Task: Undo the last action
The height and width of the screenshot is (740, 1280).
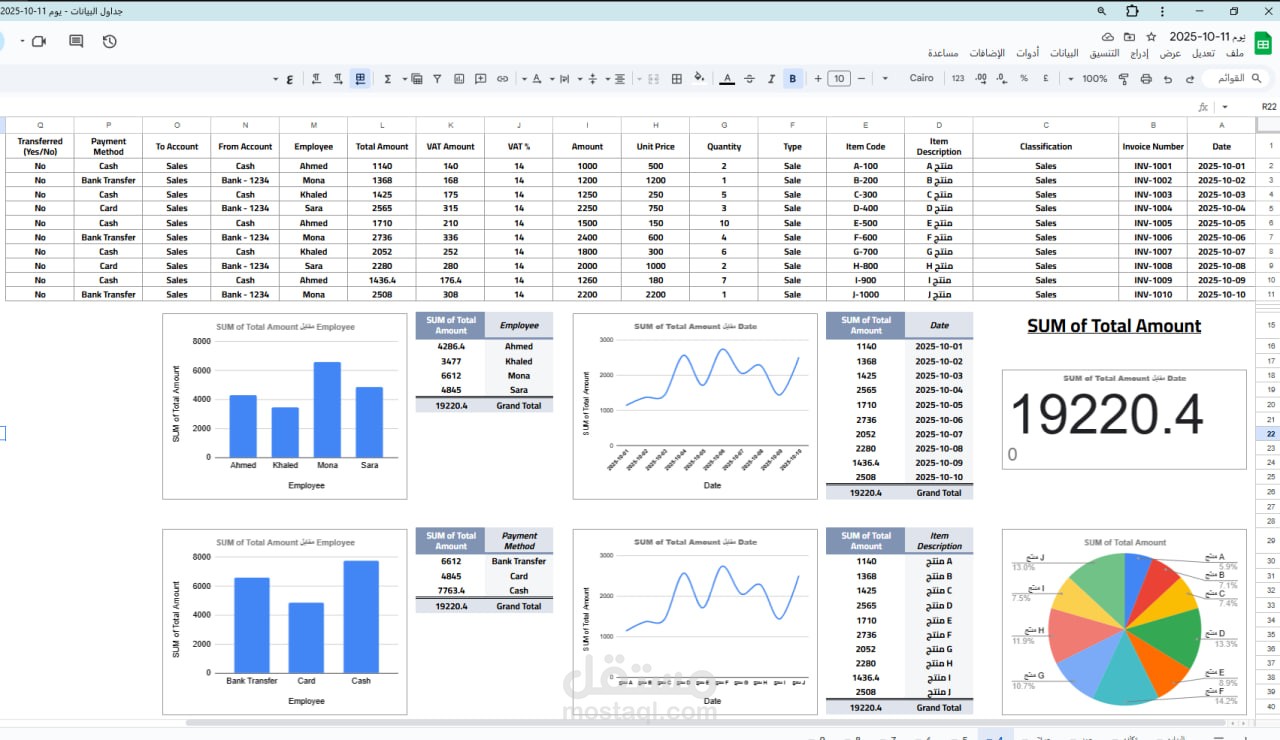Action: (x=1190, y=78)
